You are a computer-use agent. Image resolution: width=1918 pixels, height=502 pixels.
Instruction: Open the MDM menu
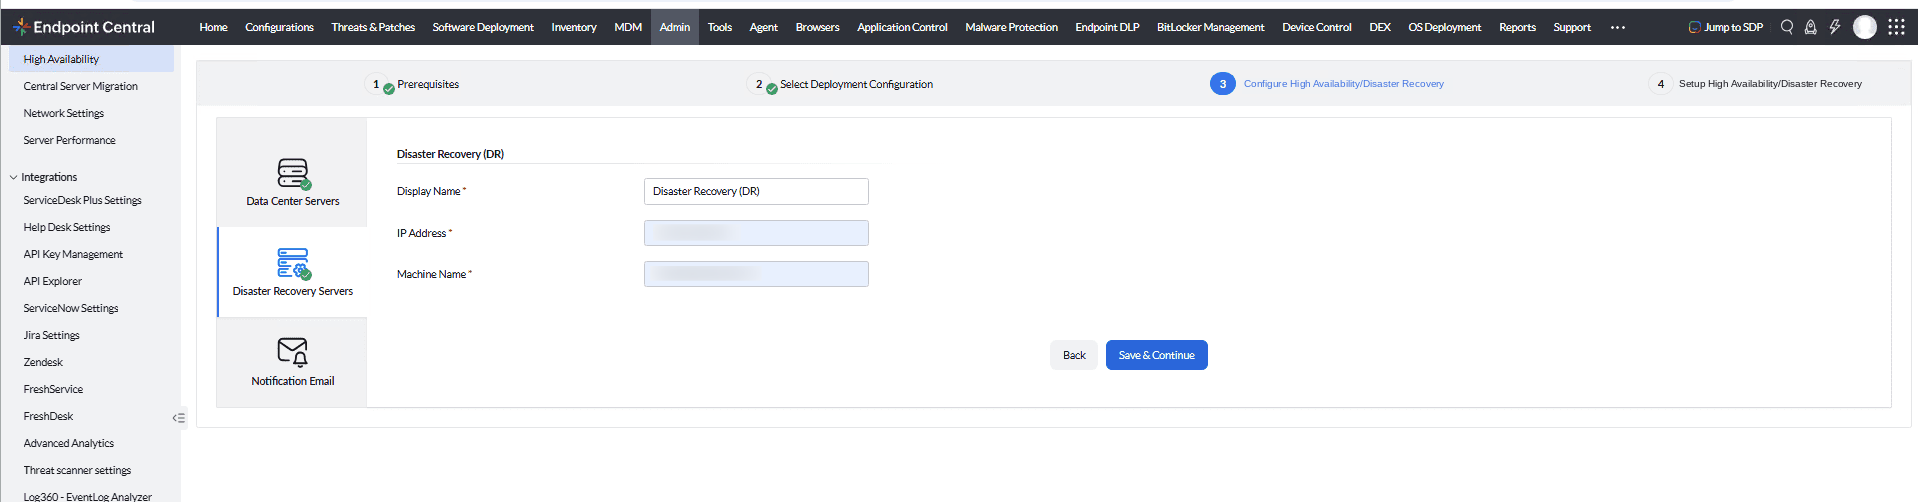(628, 27)
